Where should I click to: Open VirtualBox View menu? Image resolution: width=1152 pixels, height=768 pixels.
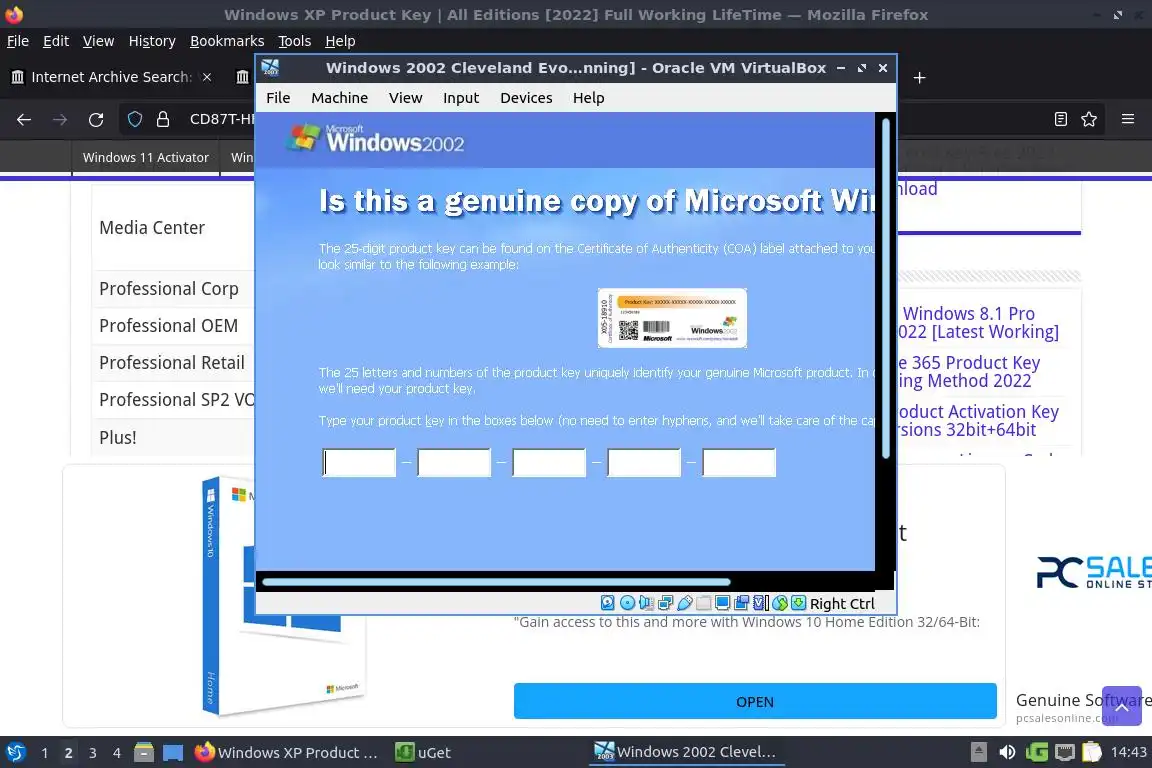[x=406, y=98]
